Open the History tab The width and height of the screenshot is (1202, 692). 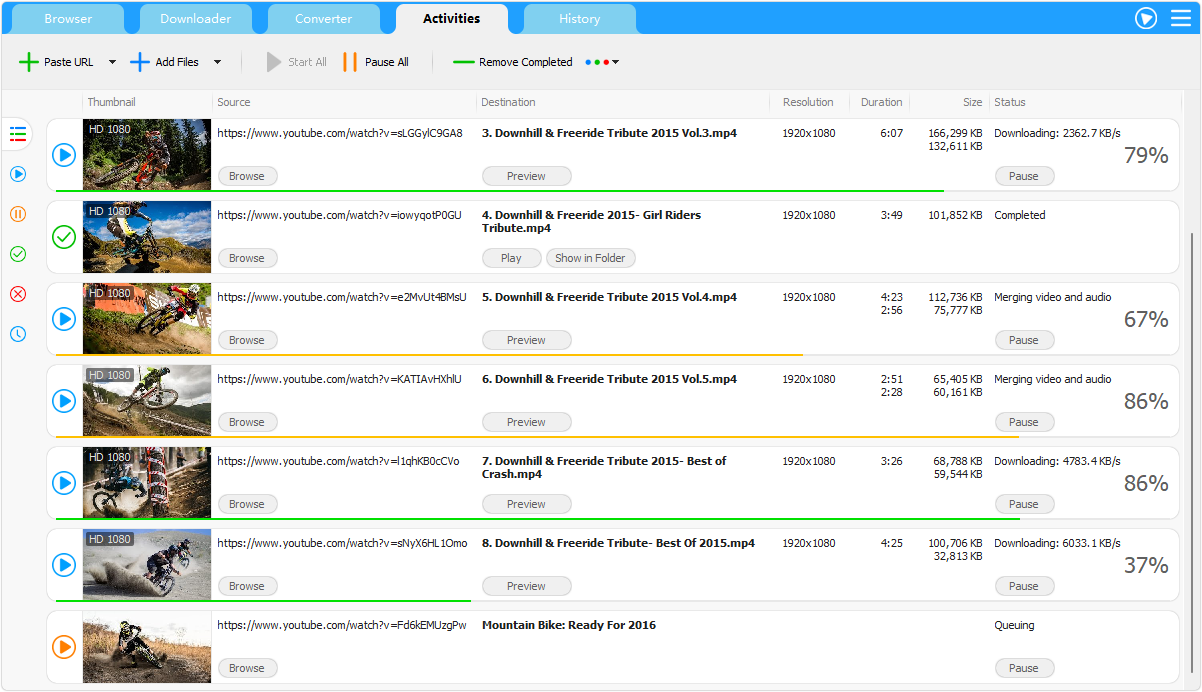click(579, 19)
